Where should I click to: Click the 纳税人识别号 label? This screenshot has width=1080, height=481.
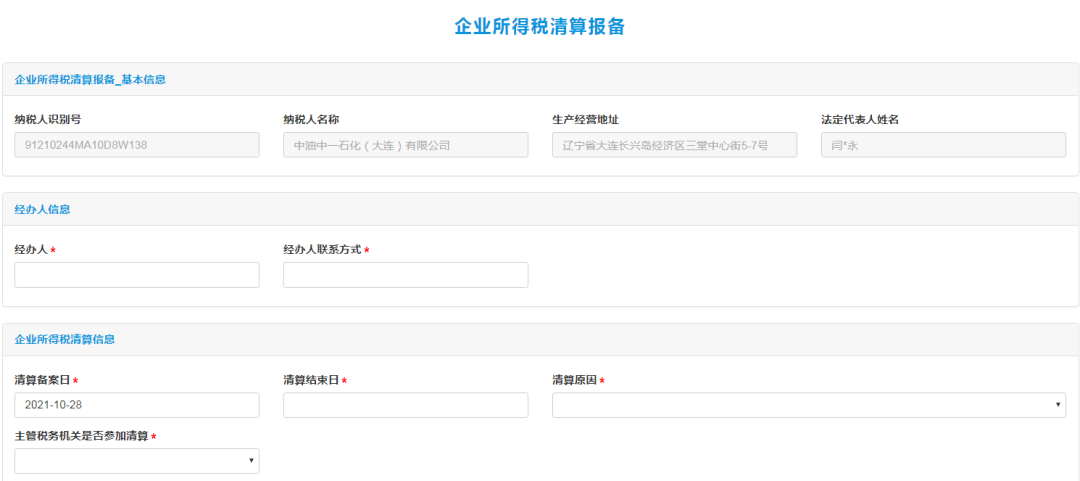(x=48, y=119)
